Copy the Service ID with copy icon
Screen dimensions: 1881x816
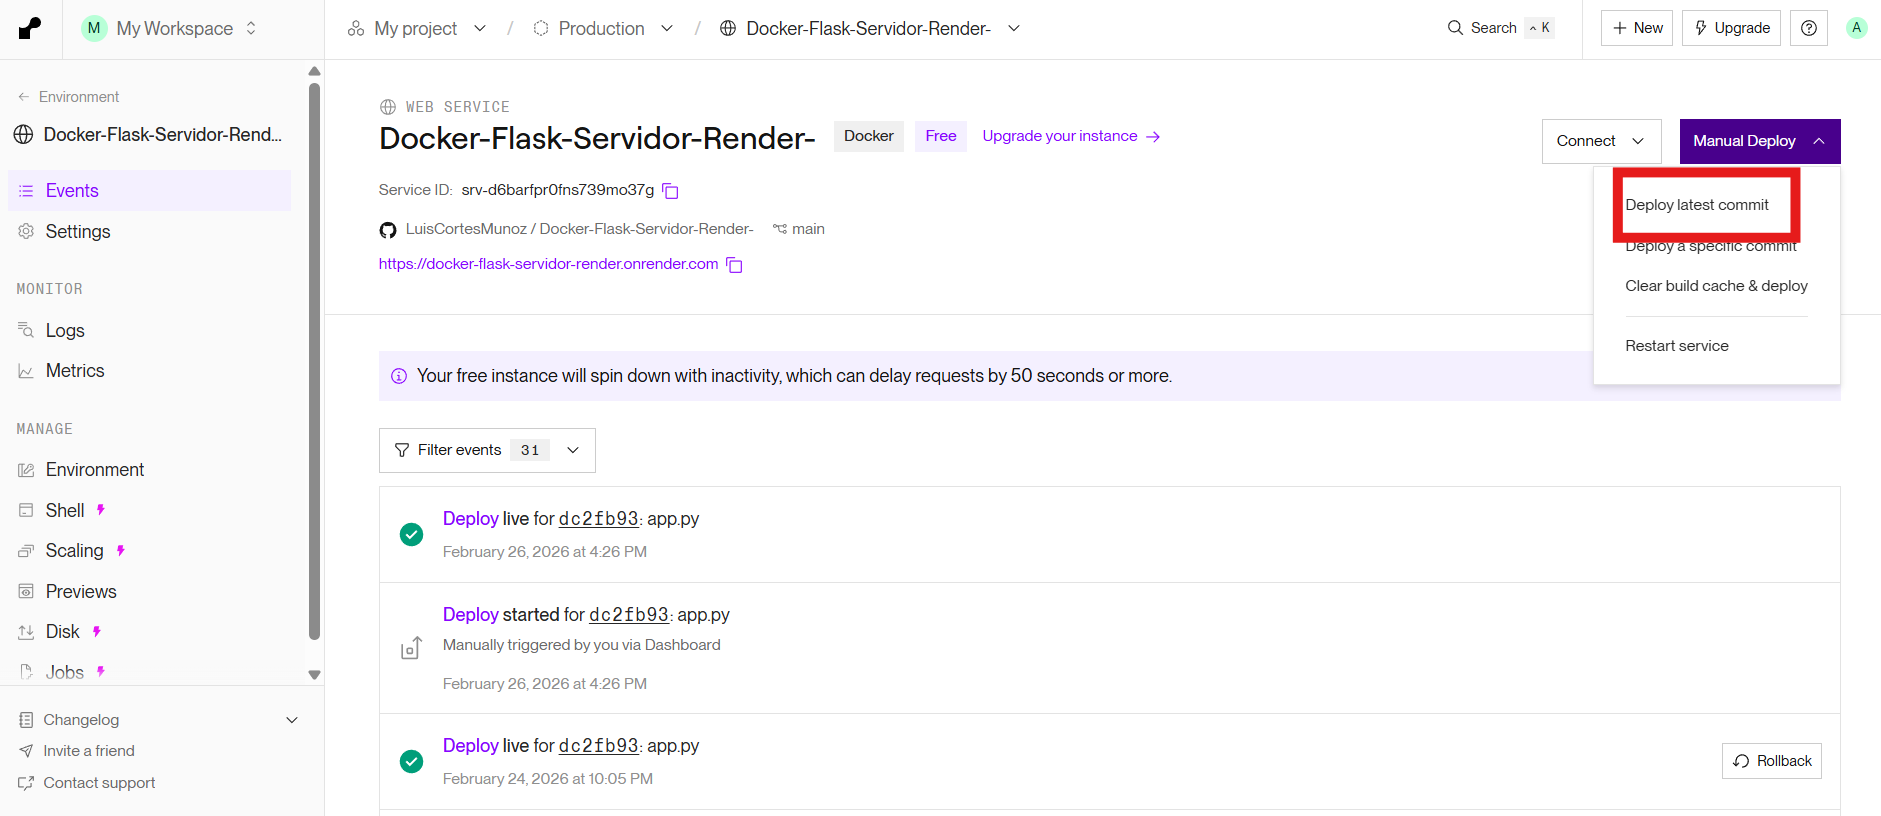pyautogui.click(x=670, y=191)
